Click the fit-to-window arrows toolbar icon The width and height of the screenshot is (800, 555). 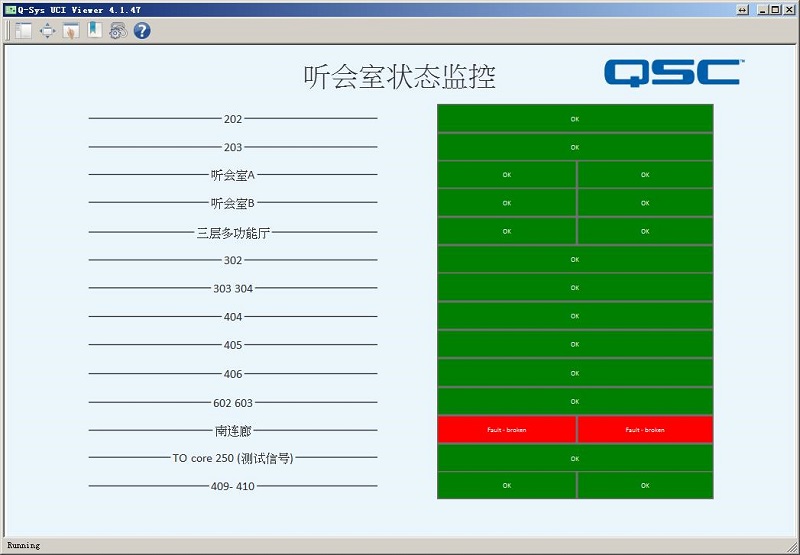(x=47, y=31)
